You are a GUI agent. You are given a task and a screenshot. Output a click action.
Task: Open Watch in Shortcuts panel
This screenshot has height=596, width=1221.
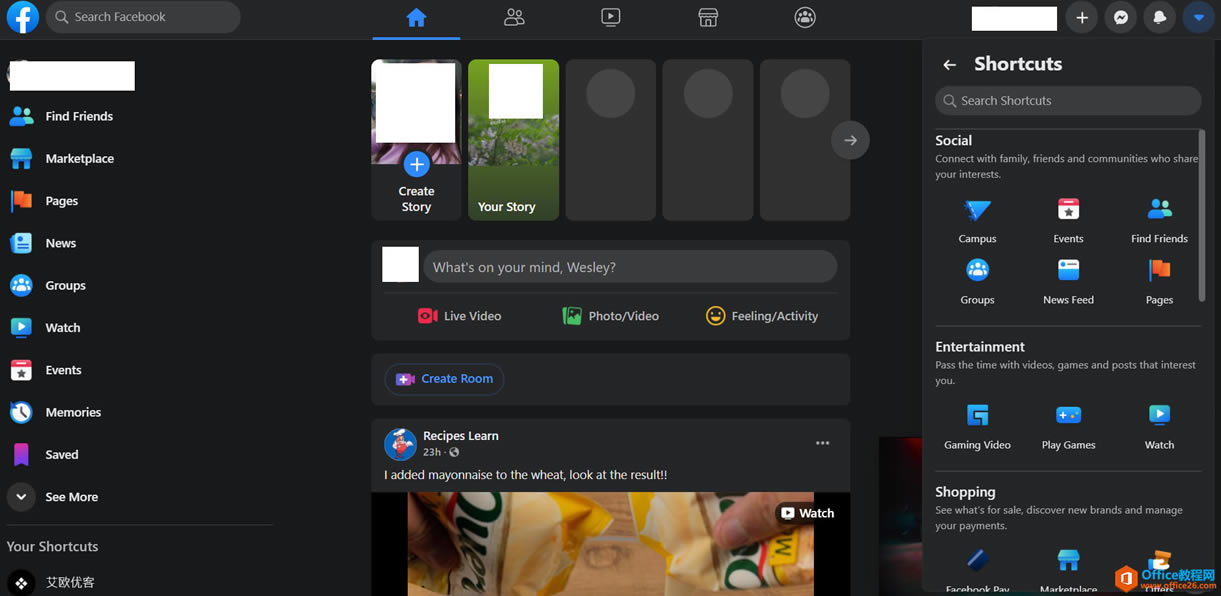[x=1159, y=427]
